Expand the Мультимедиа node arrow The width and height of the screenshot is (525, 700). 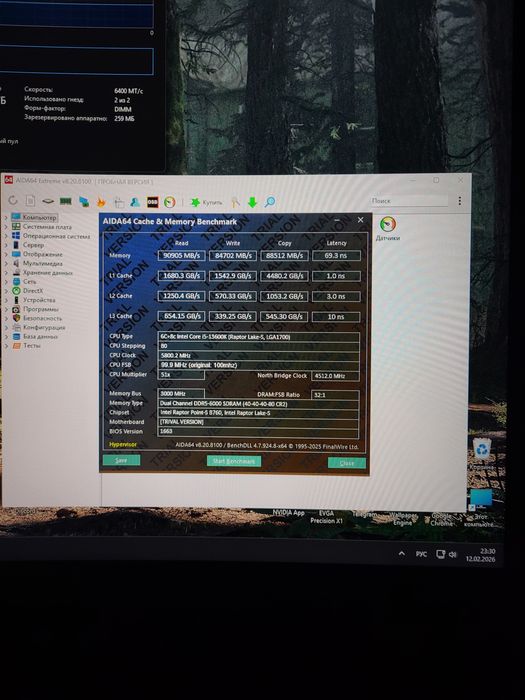(x=6, y=263)
